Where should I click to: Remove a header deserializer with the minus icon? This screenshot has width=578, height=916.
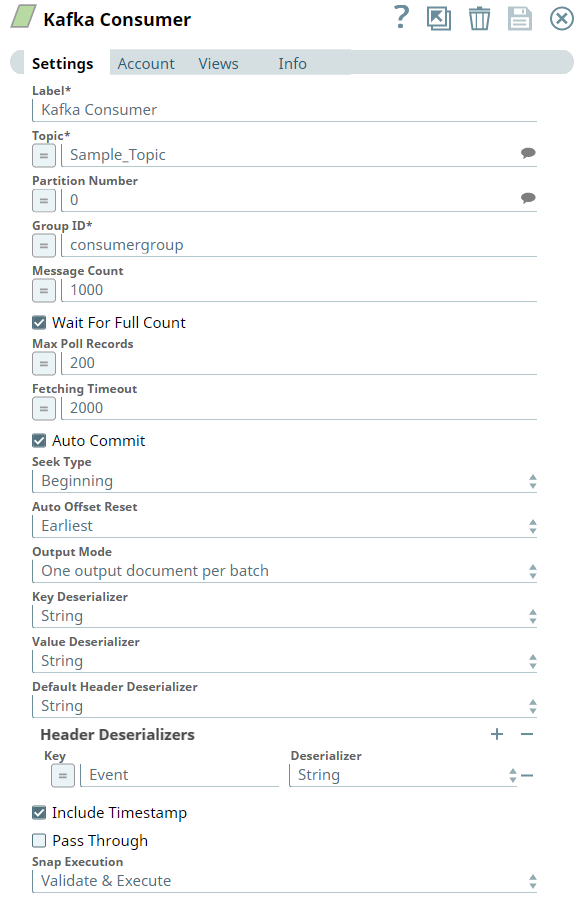(x=525, y=734)
